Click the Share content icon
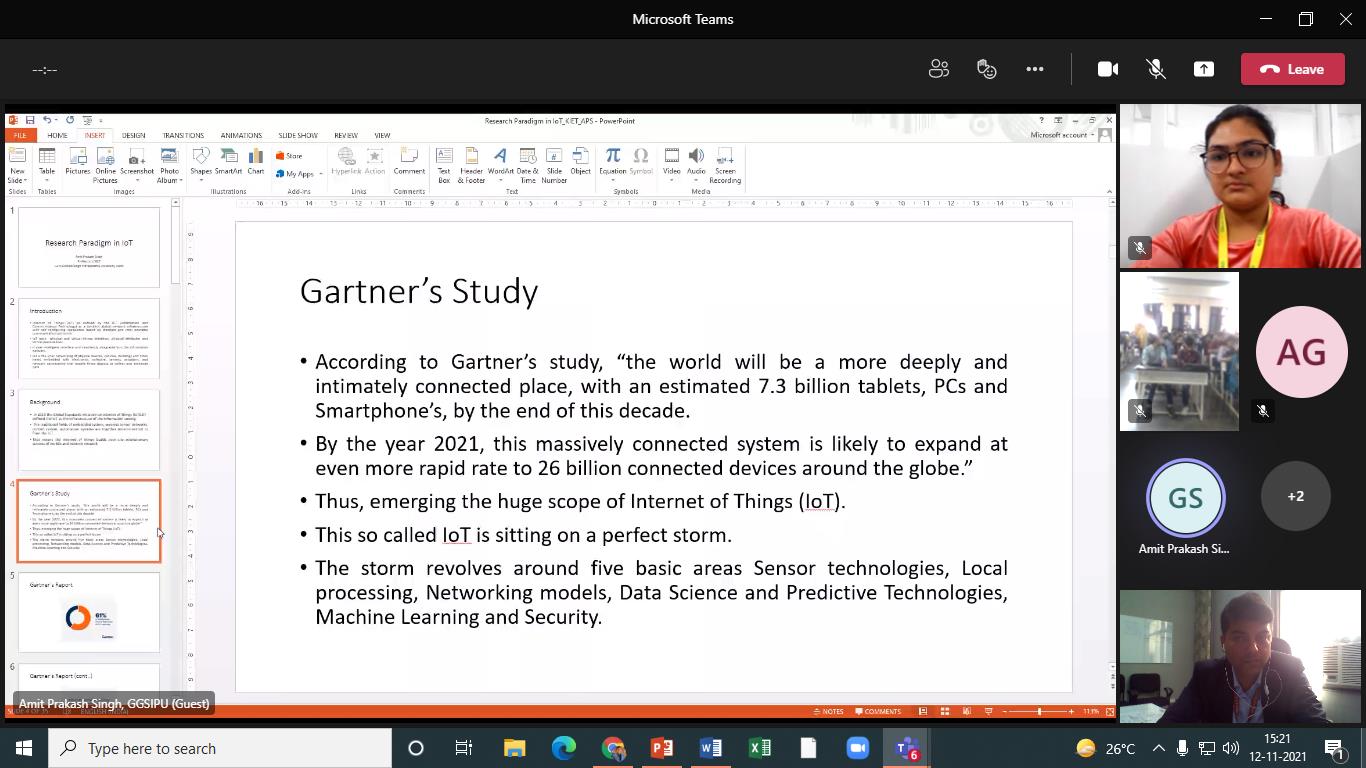The width and height of the screenshot is (1366, 768). click(1203, 69)
